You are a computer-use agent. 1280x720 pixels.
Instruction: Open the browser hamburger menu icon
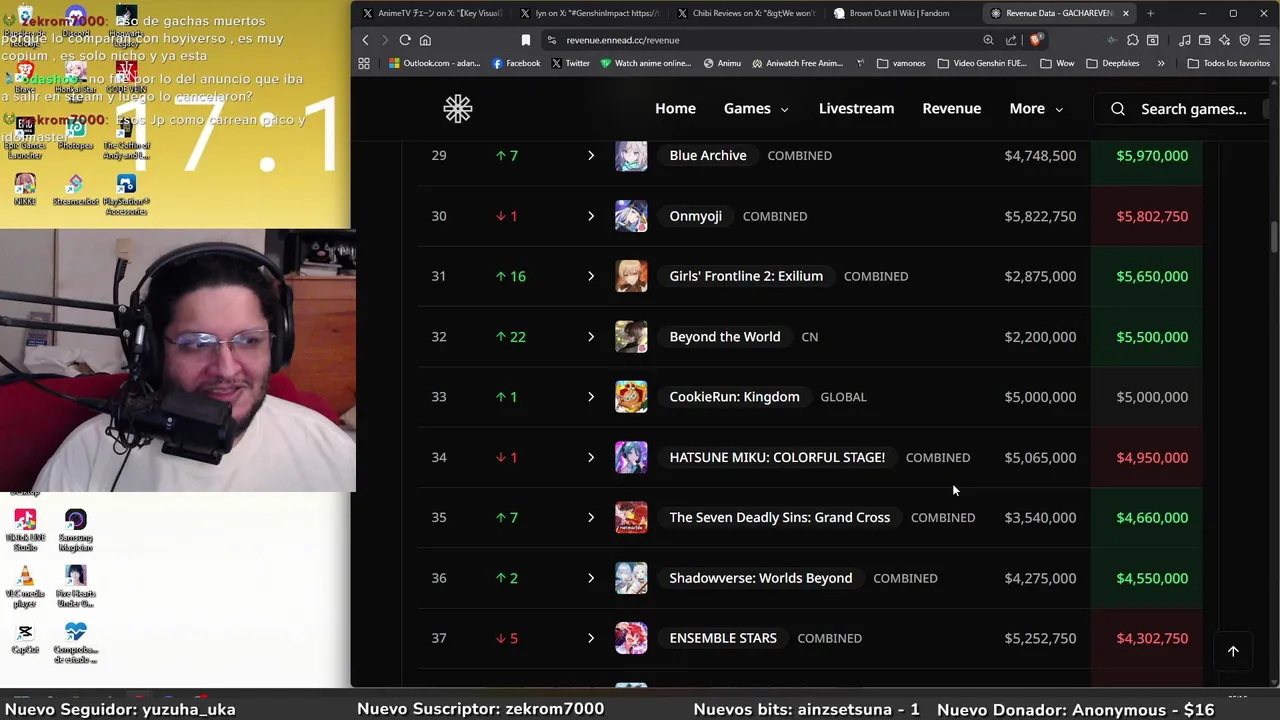(1265, 40)
